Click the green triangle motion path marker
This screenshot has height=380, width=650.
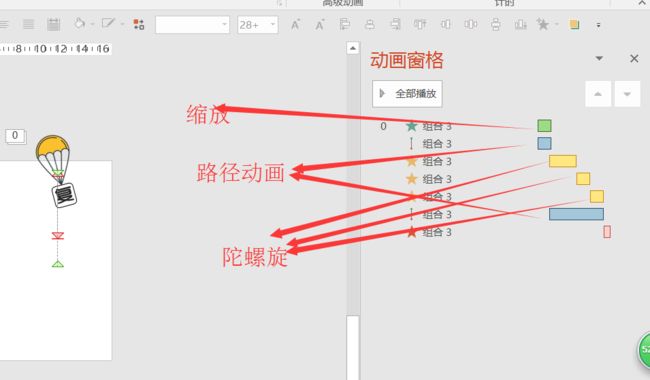pyautogui.click(x=58, y=264)
